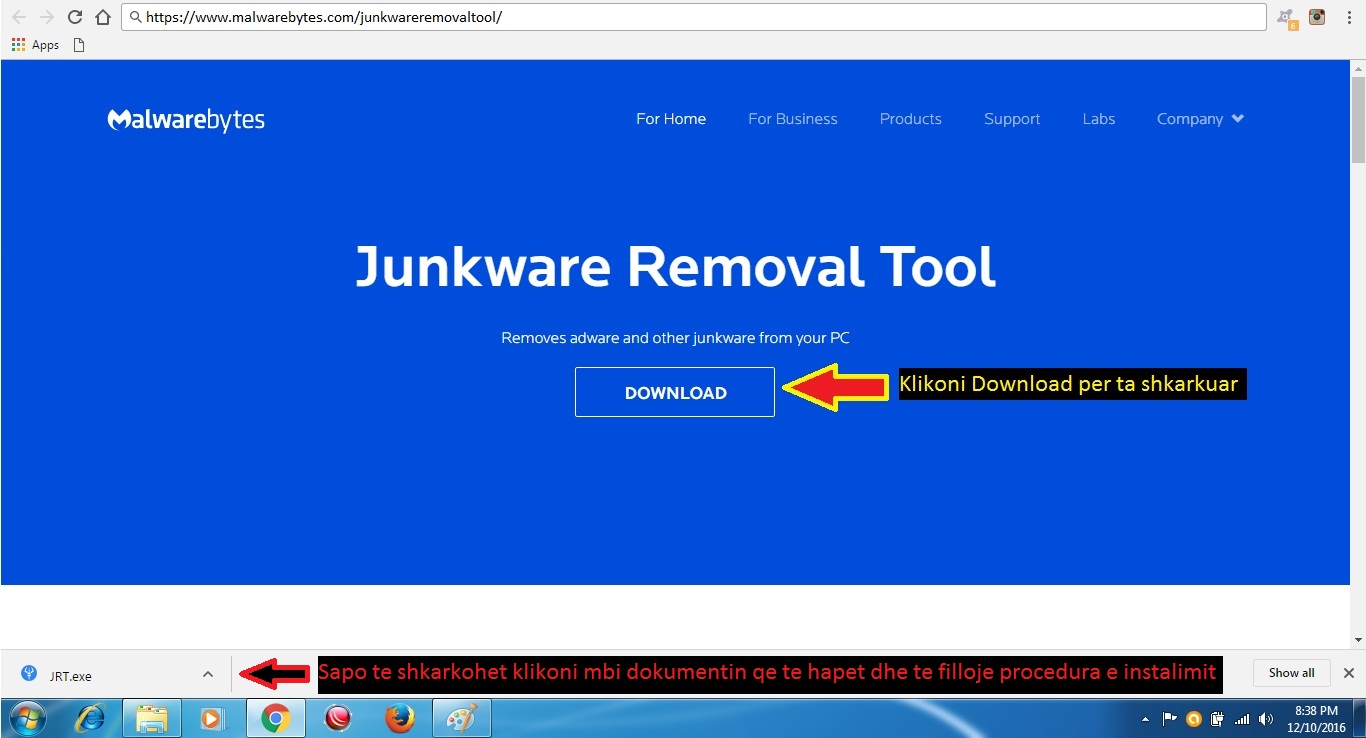This screenshot has width=1366, height=738.
Task: Check the power plug tray icon
Action: coord(1217,719)
